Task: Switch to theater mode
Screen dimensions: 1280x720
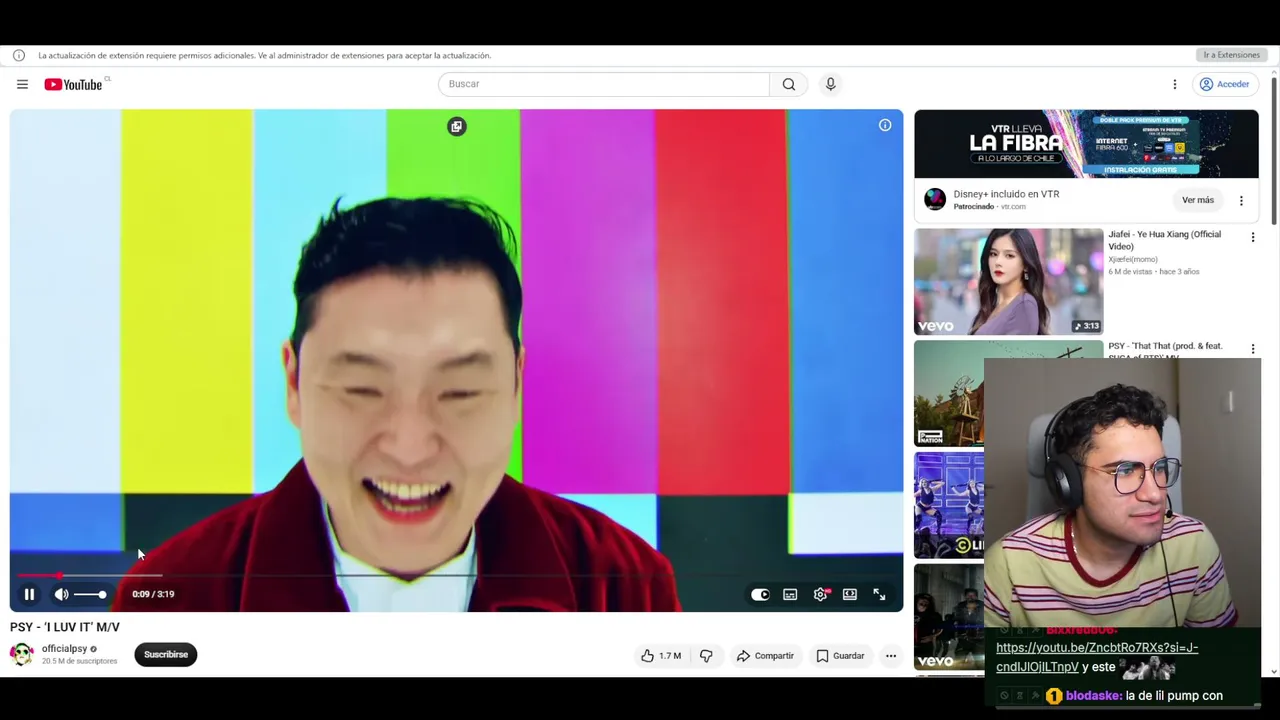Action: 849,594
